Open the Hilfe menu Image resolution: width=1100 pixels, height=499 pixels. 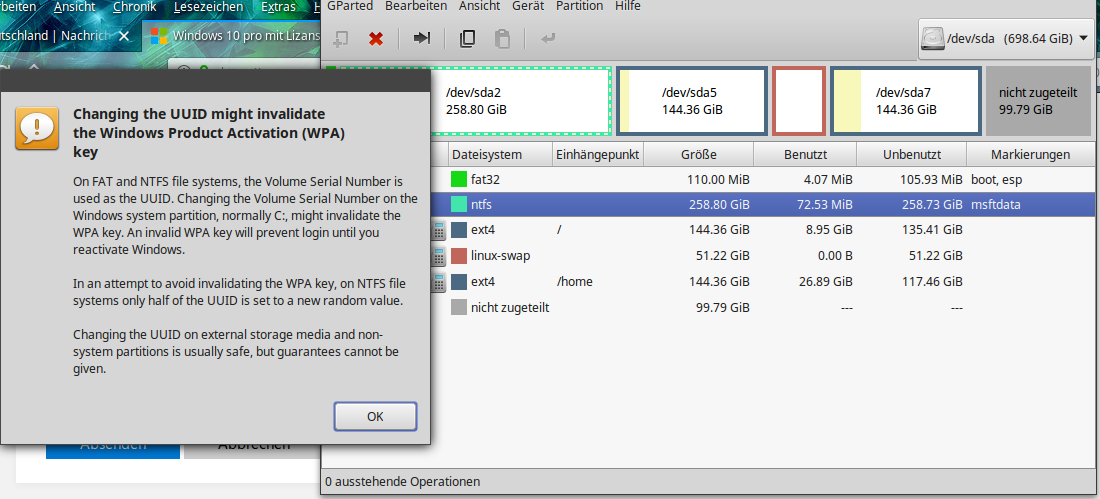point(628,6)
